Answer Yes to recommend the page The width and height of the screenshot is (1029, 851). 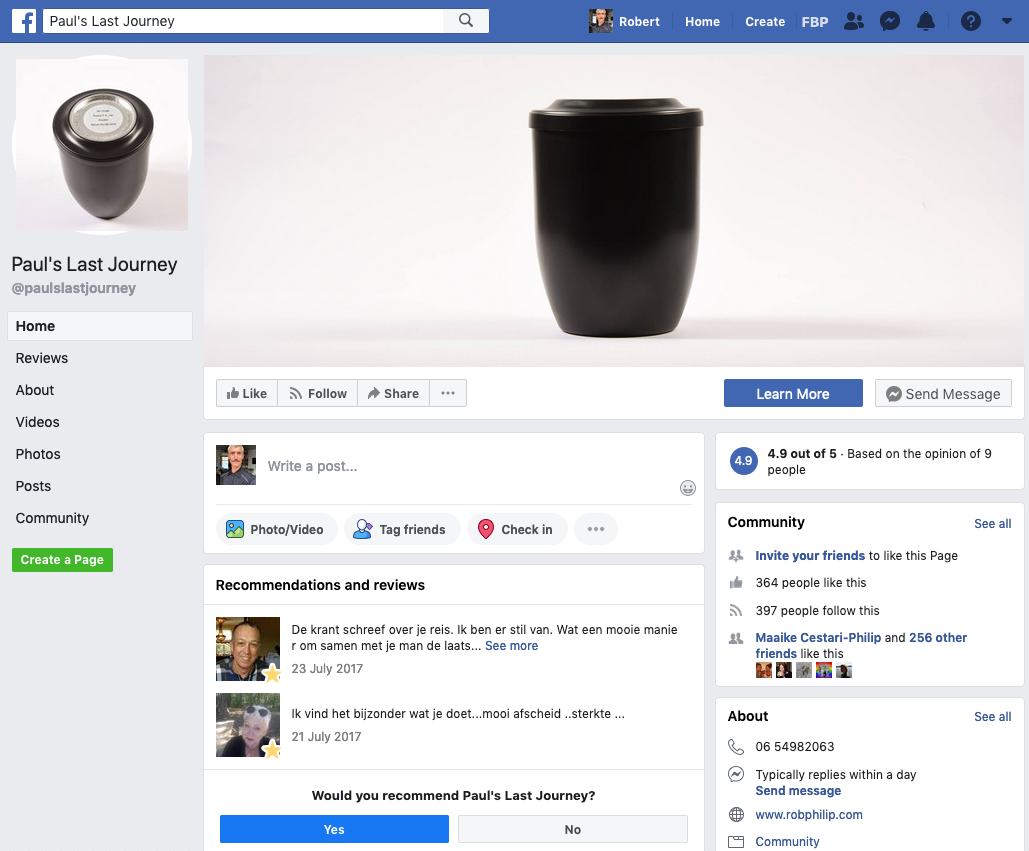[334, 829]
